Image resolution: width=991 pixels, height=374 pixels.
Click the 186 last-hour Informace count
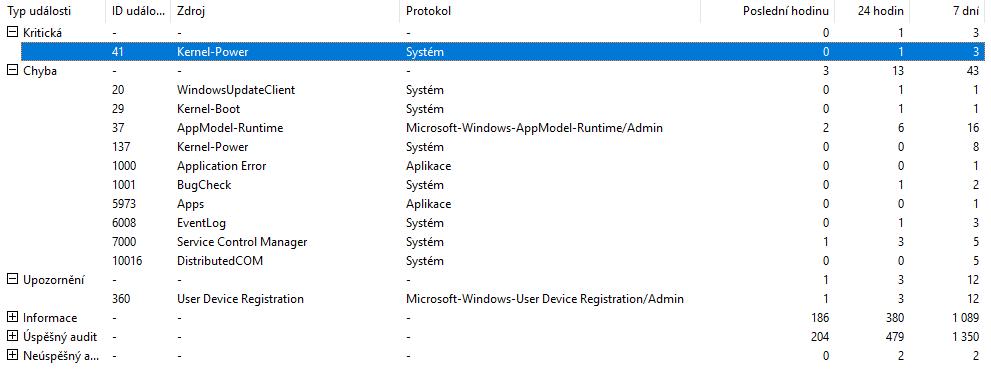[820, 317]
